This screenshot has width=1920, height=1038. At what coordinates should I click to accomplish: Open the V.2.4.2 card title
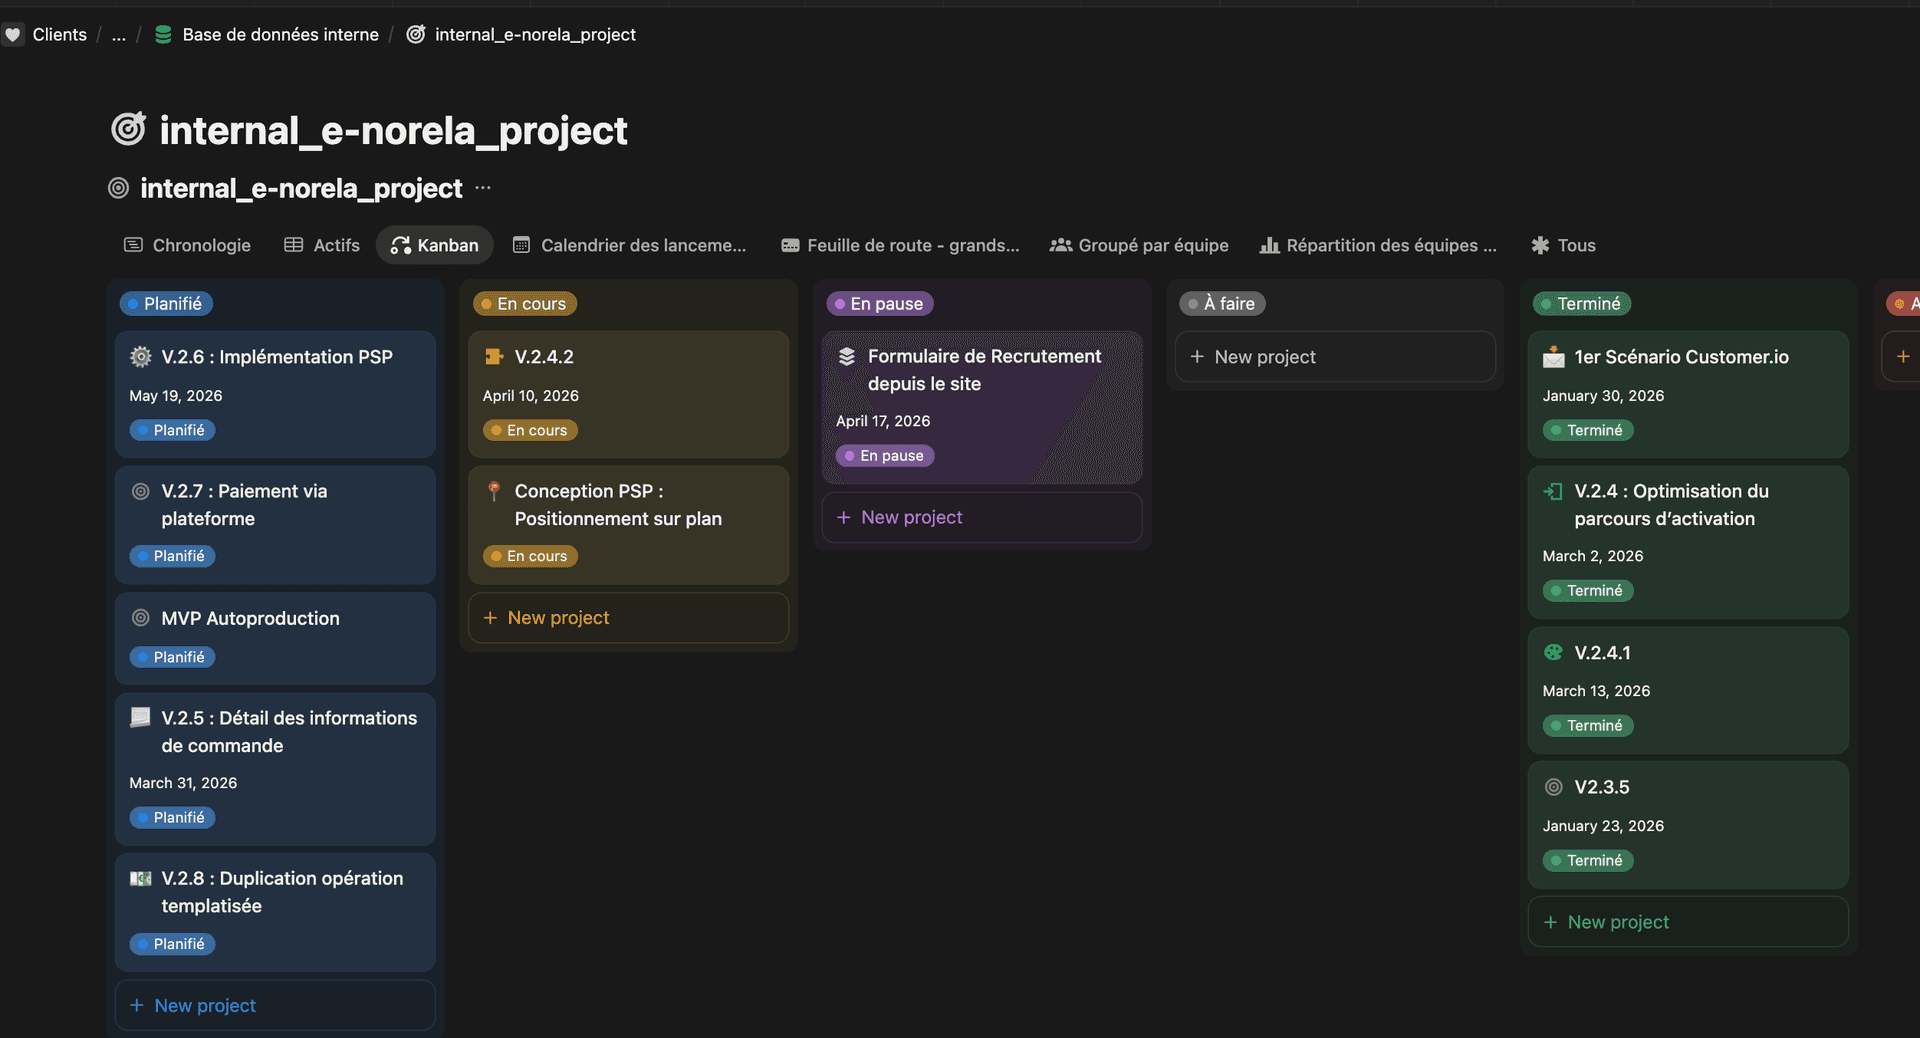(x=544, y=357)
